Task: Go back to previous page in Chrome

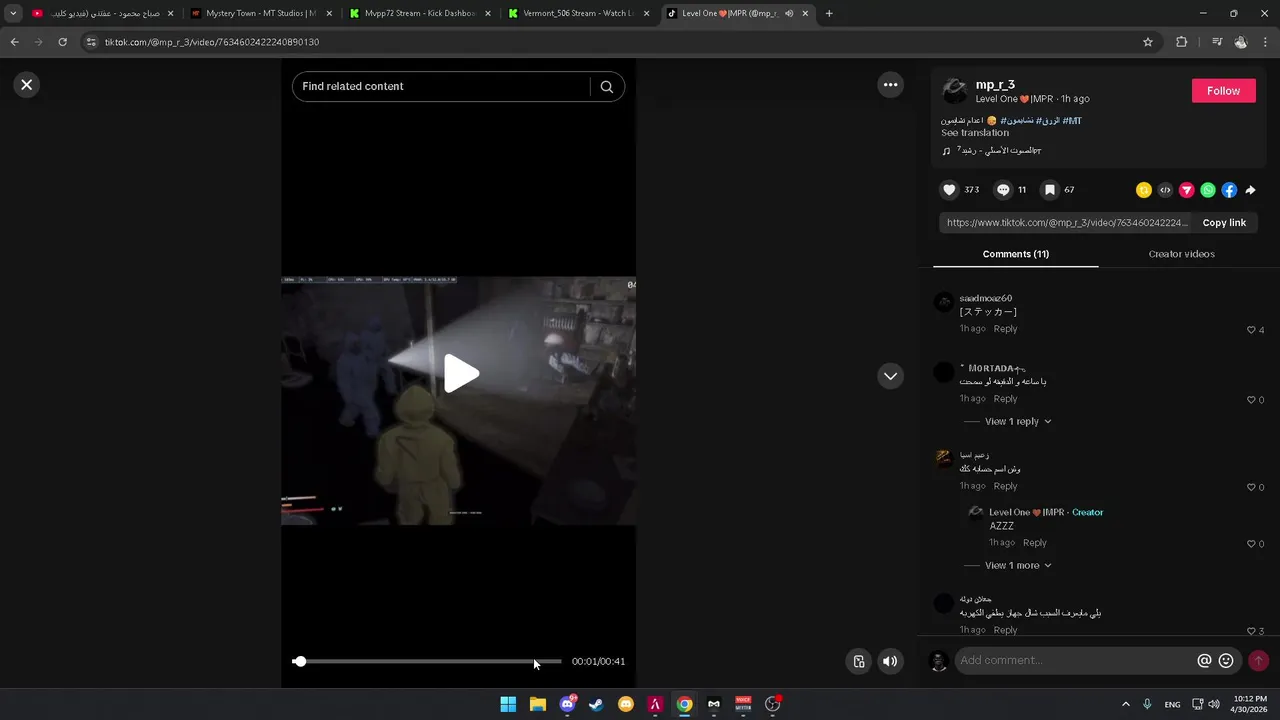Action: (14, 42)
